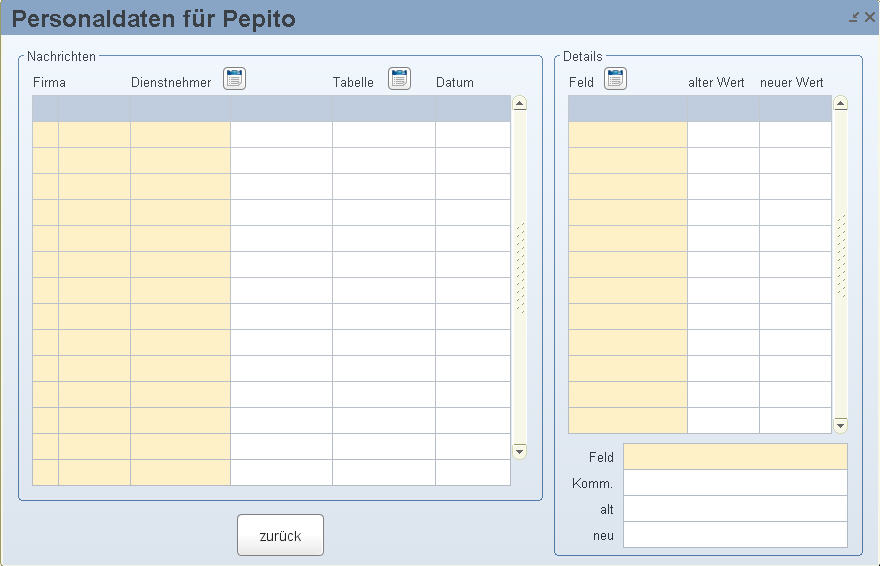Focus the Komm. input field

[x=735, y=483]
